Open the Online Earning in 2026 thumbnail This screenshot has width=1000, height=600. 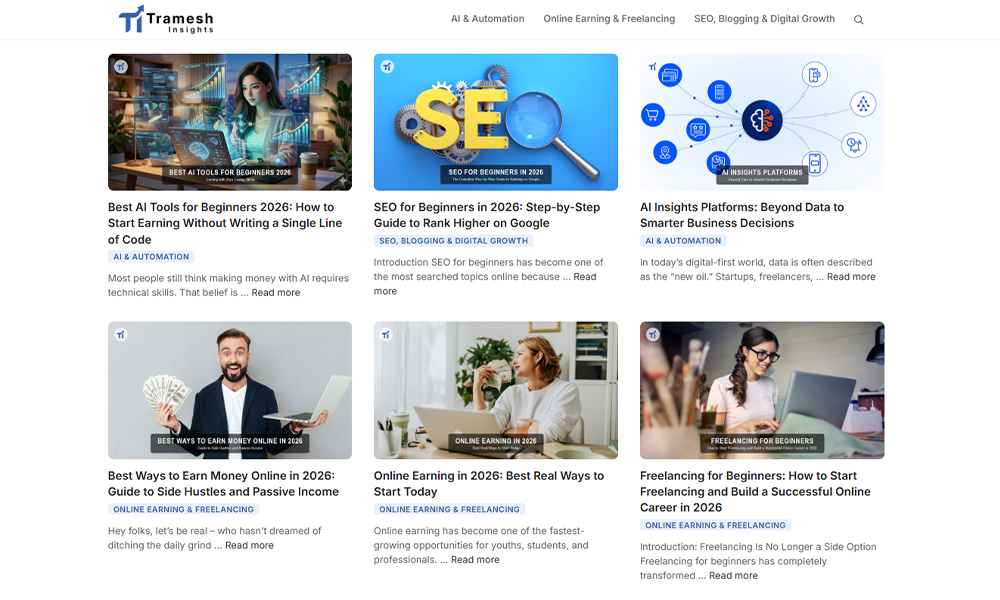(x=496, y=390)
